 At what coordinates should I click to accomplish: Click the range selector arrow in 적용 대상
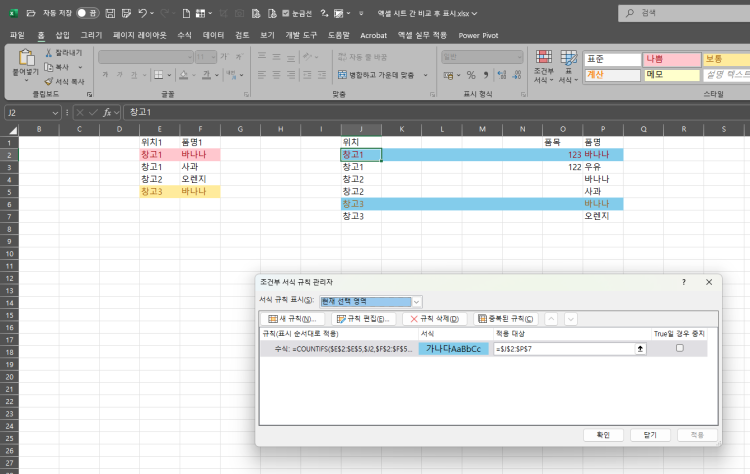pyautogui.click(x=641, y=349)
